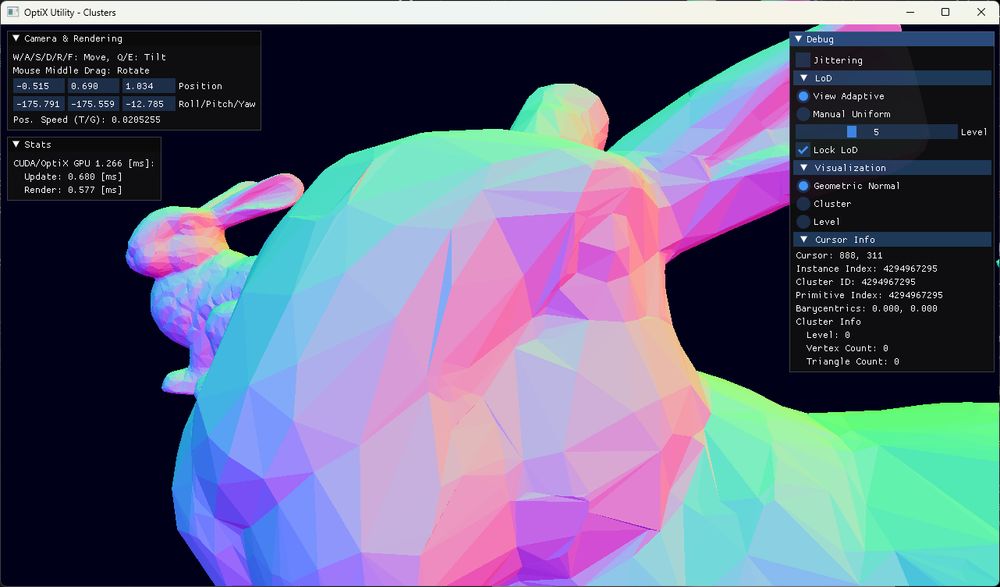
Task: Click 'Primitive Index: 4294967295' text
Action: click(869, 295)
